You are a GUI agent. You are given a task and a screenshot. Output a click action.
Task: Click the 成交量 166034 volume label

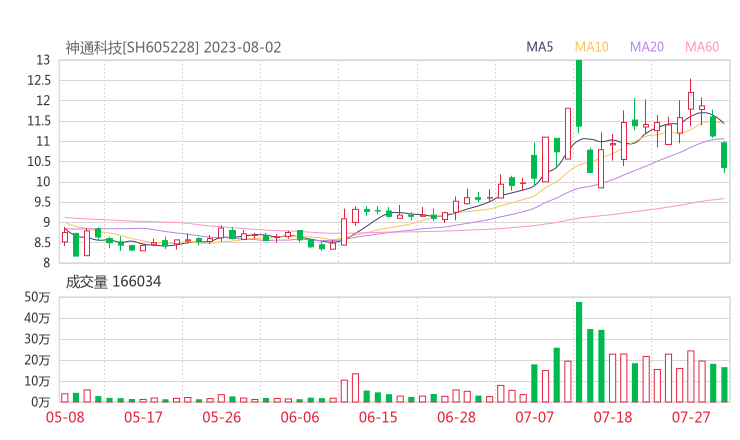(x=113, y=282)
